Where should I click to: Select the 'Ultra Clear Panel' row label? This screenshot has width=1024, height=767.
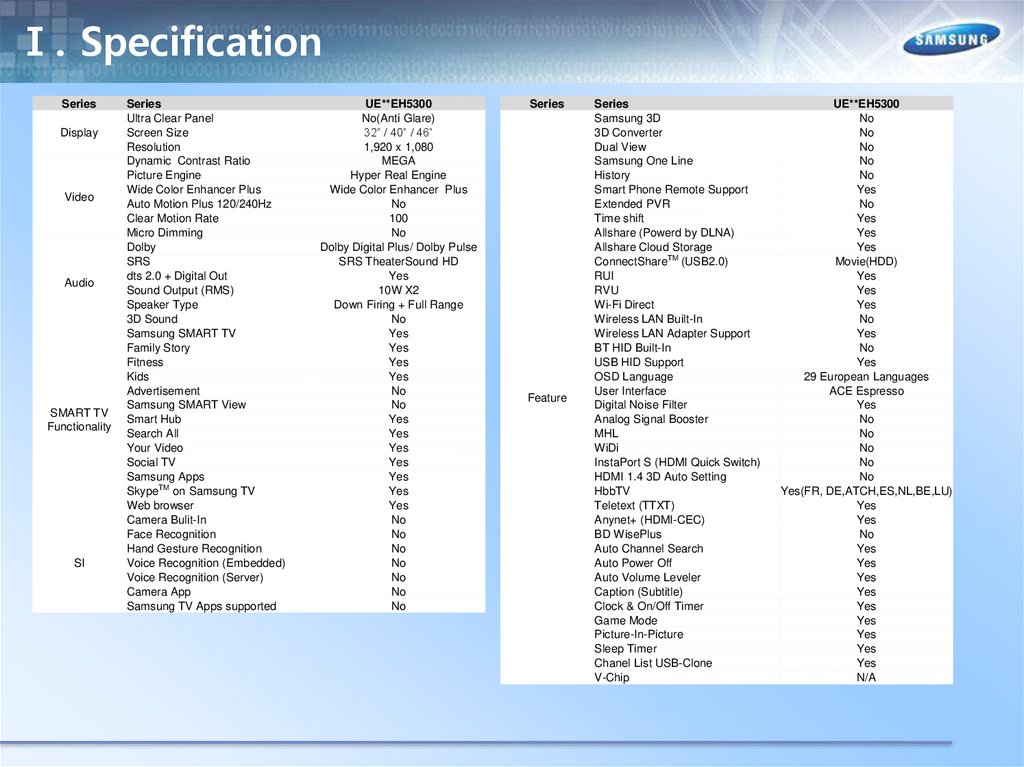tap(170, 118)
